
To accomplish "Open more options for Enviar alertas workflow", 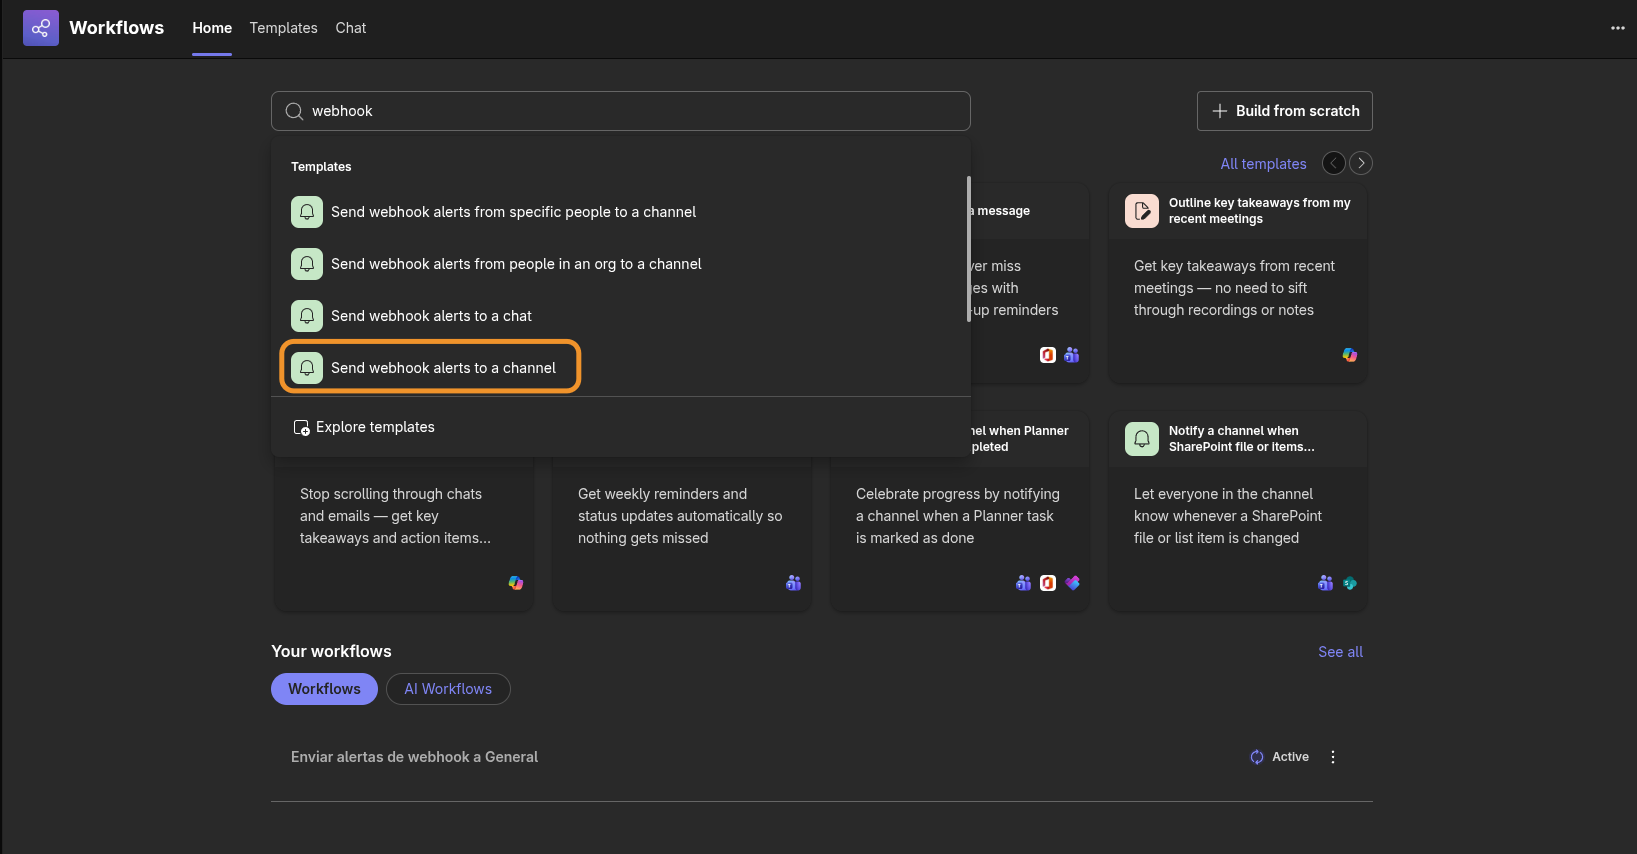I will pyautogui.click(x=1333, y=757).
